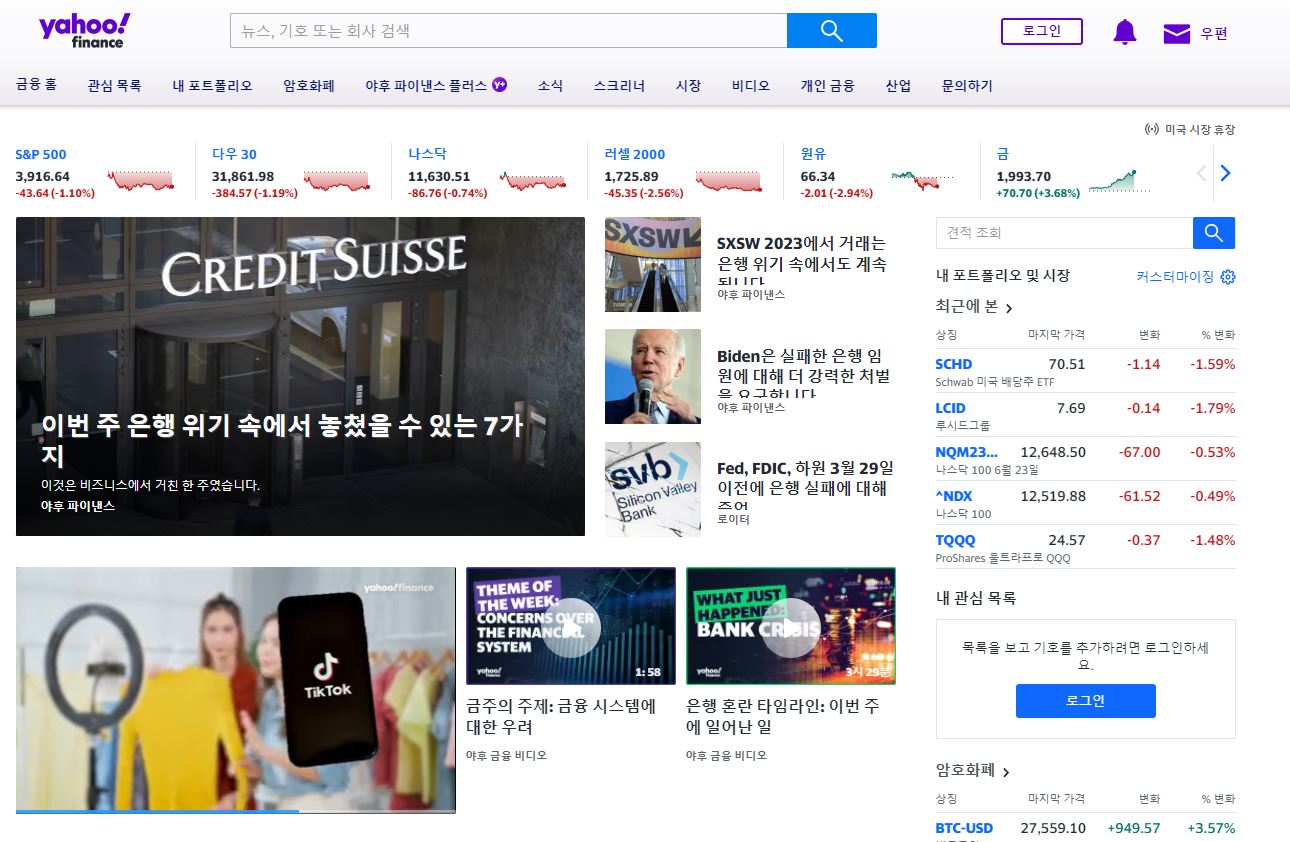
Task: Open the 비디오 menu
Action: coord(751,86)
